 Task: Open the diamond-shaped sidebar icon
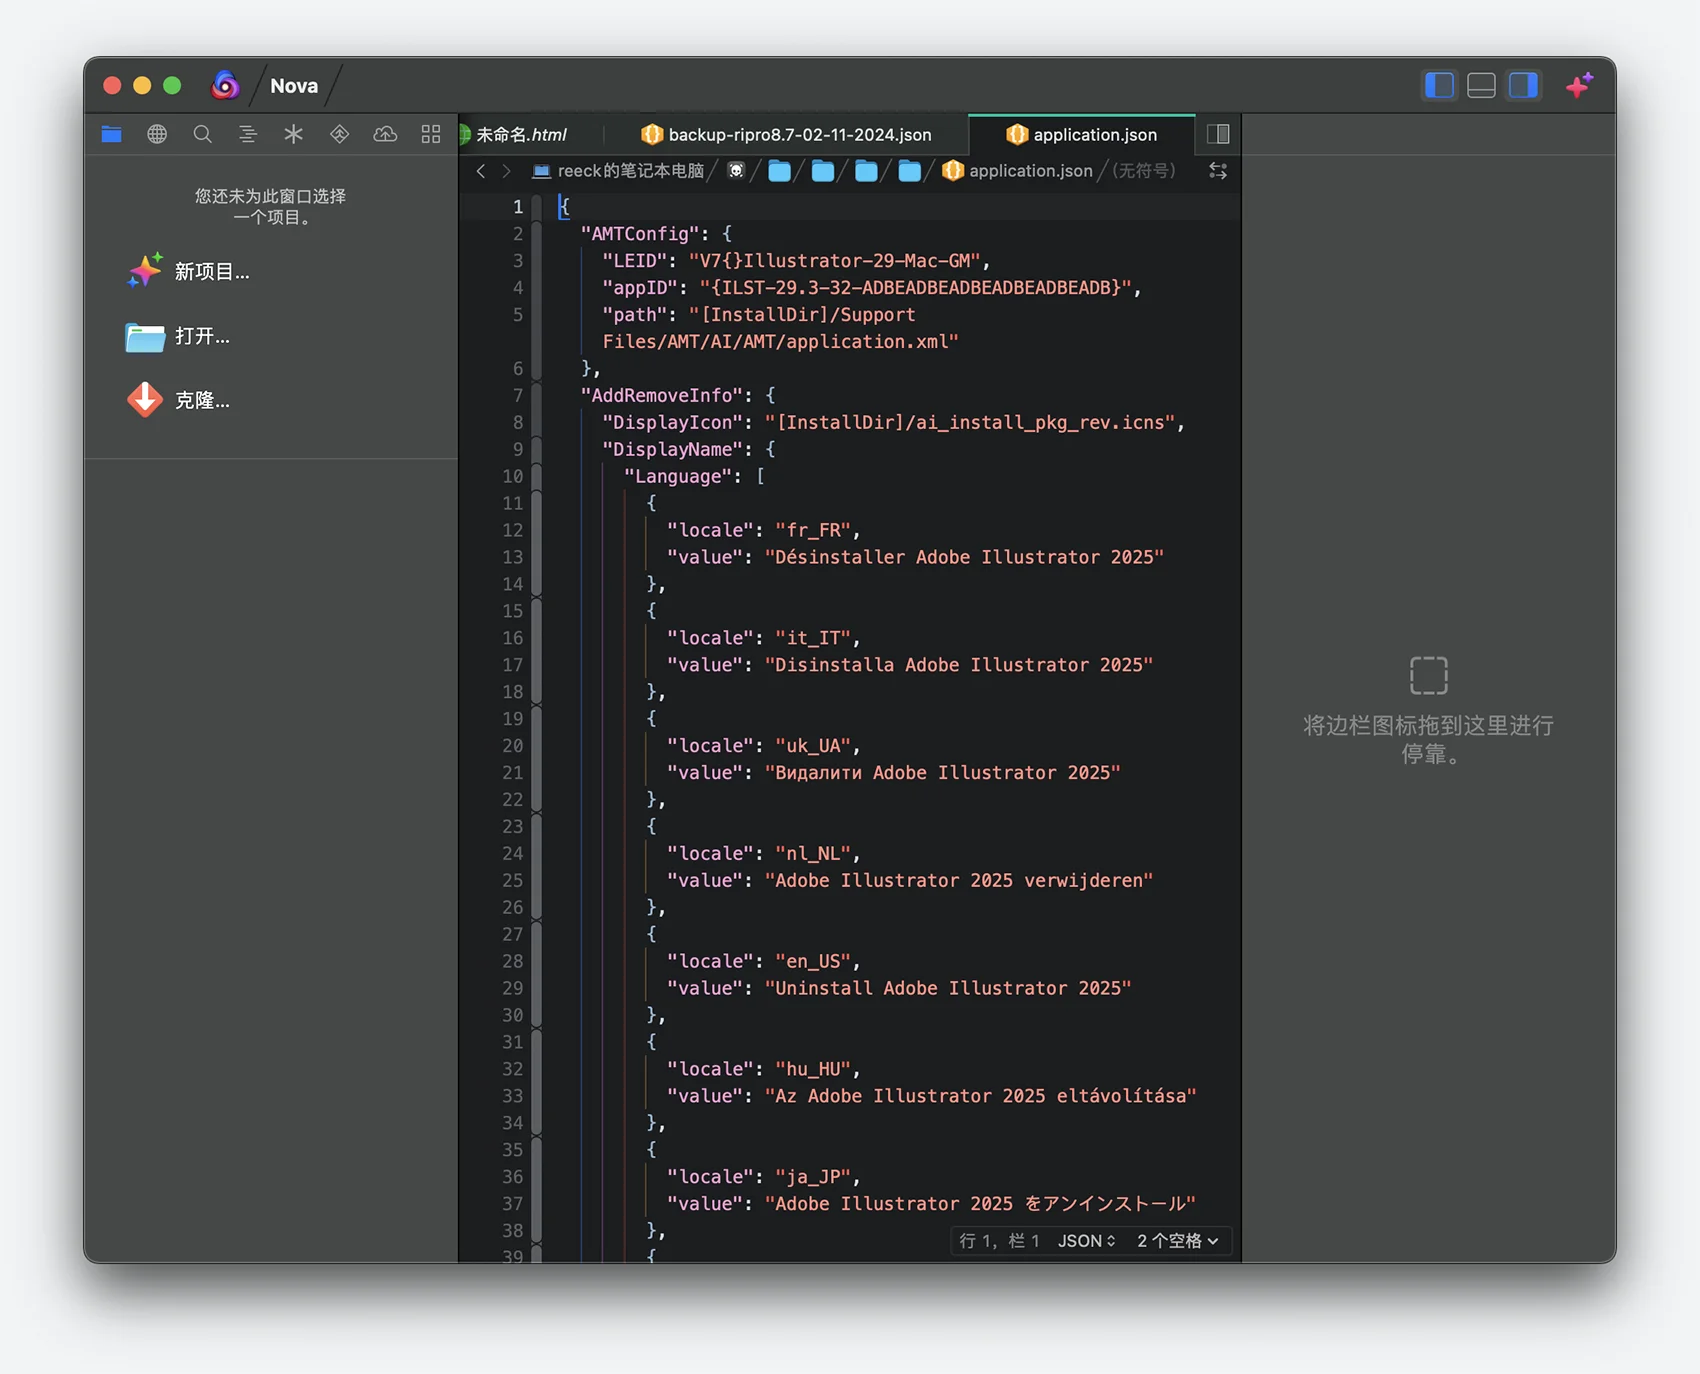(339, 134)
